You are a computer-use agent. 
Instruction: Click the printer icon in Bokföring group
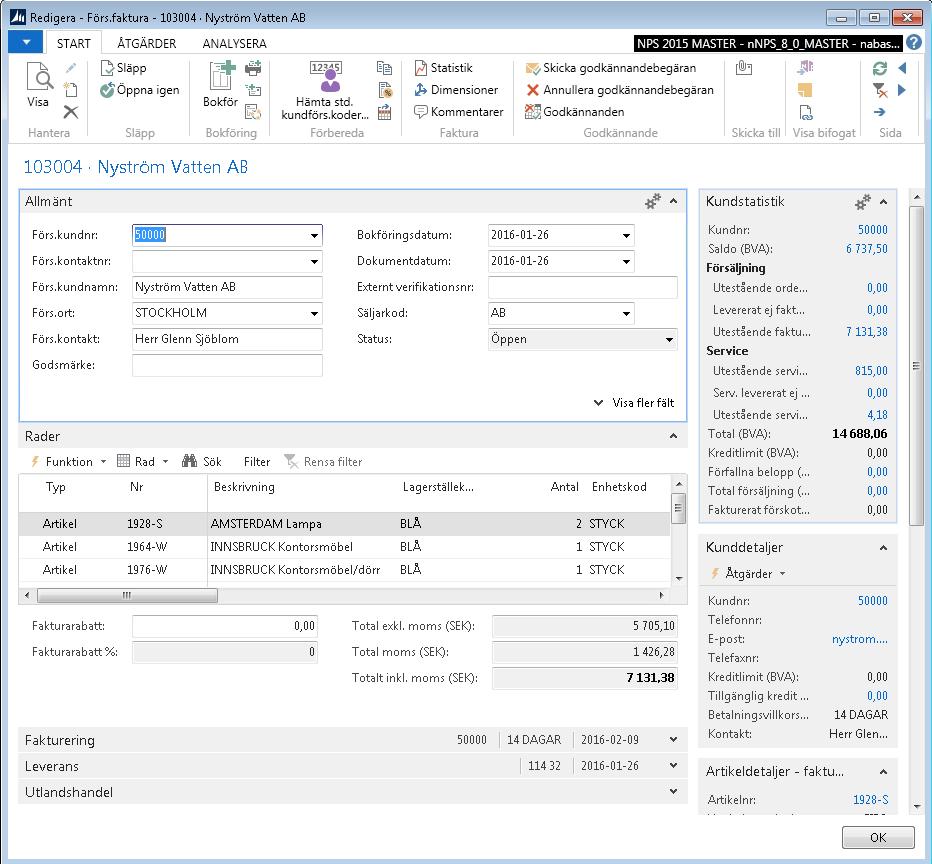[x=253, y=68]
